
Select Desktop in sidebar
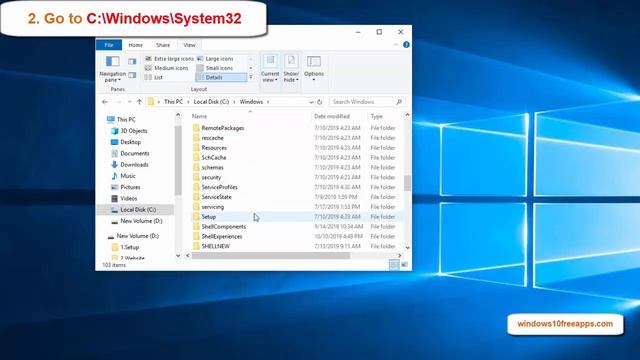[126, 142]
